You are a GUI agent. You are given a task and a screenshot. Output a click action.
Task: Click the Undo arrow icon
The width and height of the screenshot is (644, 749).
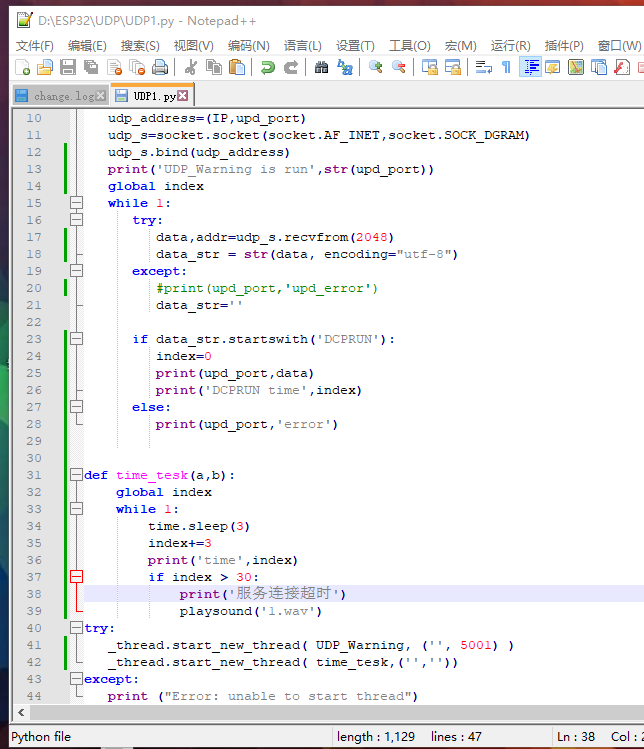tap(267, 68)
